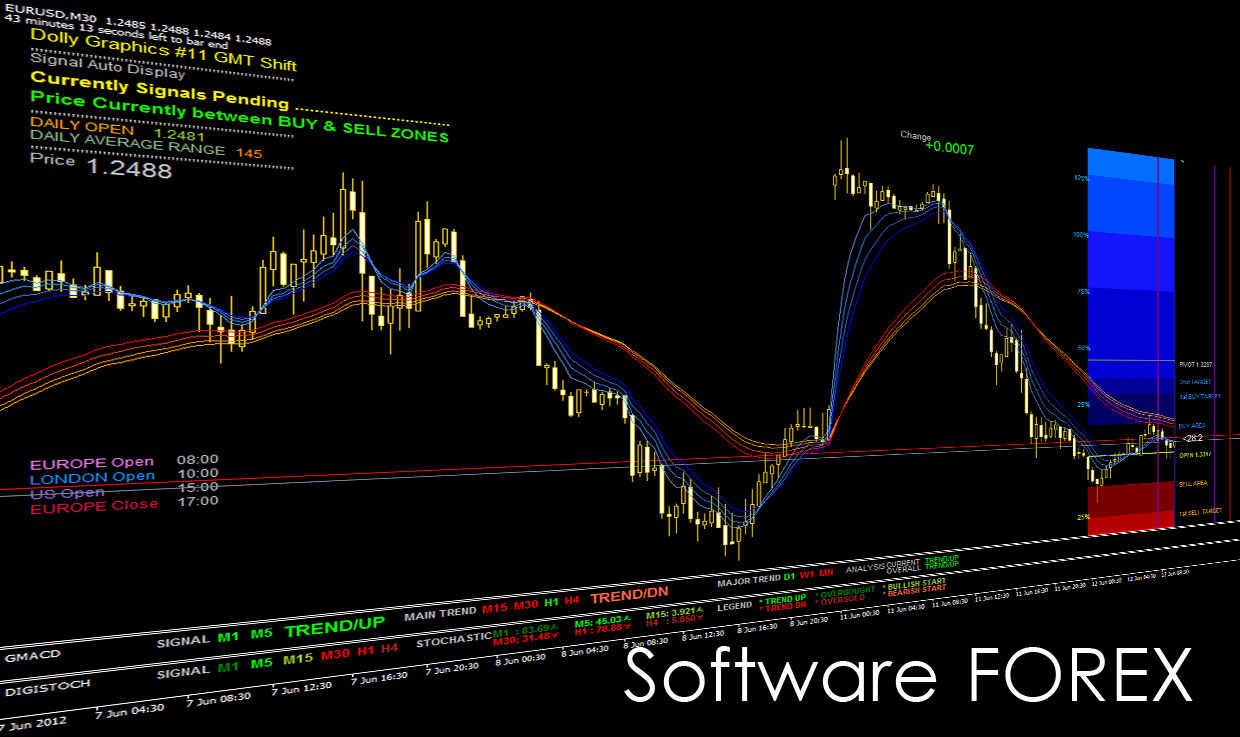Click the 100% range level label
The height and width of the screenshot is (737, 1240).
tap(1080, 235)
